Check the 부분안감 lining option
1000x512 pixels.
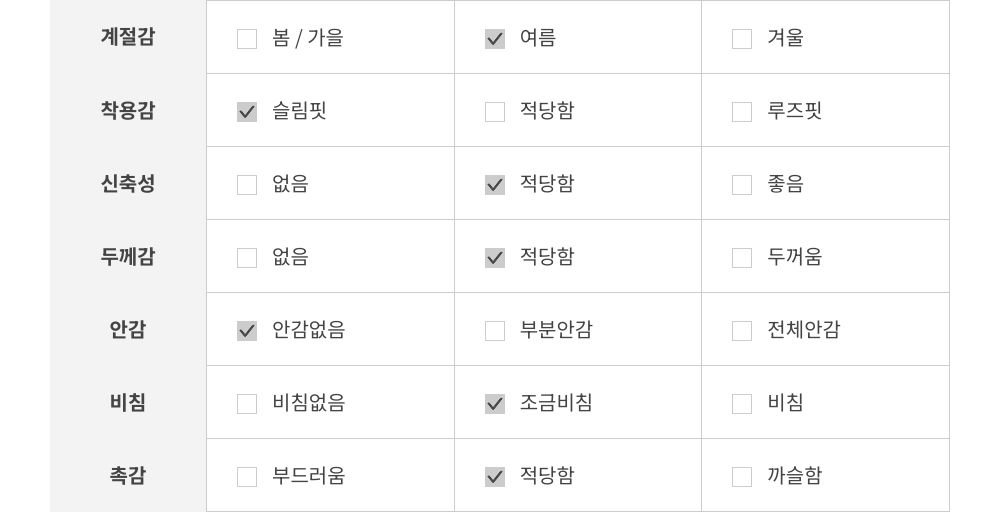click(495, 331)
